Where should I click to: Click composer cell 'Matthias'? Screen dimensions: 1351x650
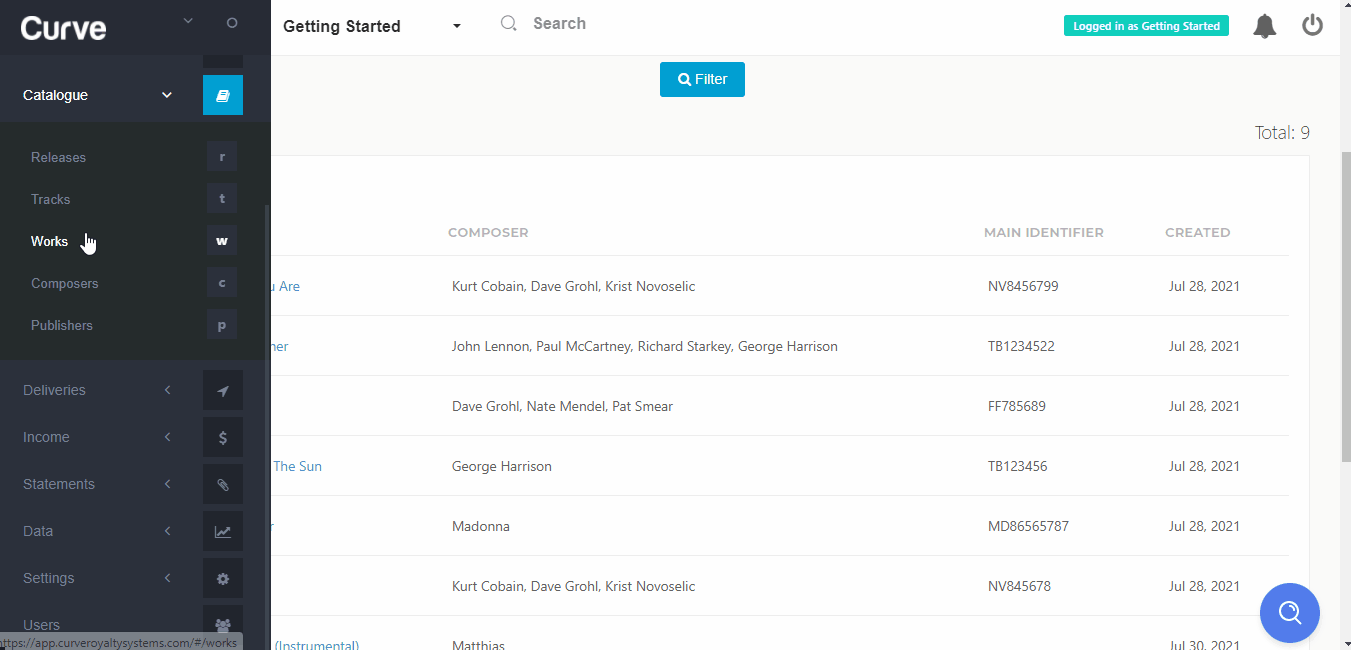point(478,645)
